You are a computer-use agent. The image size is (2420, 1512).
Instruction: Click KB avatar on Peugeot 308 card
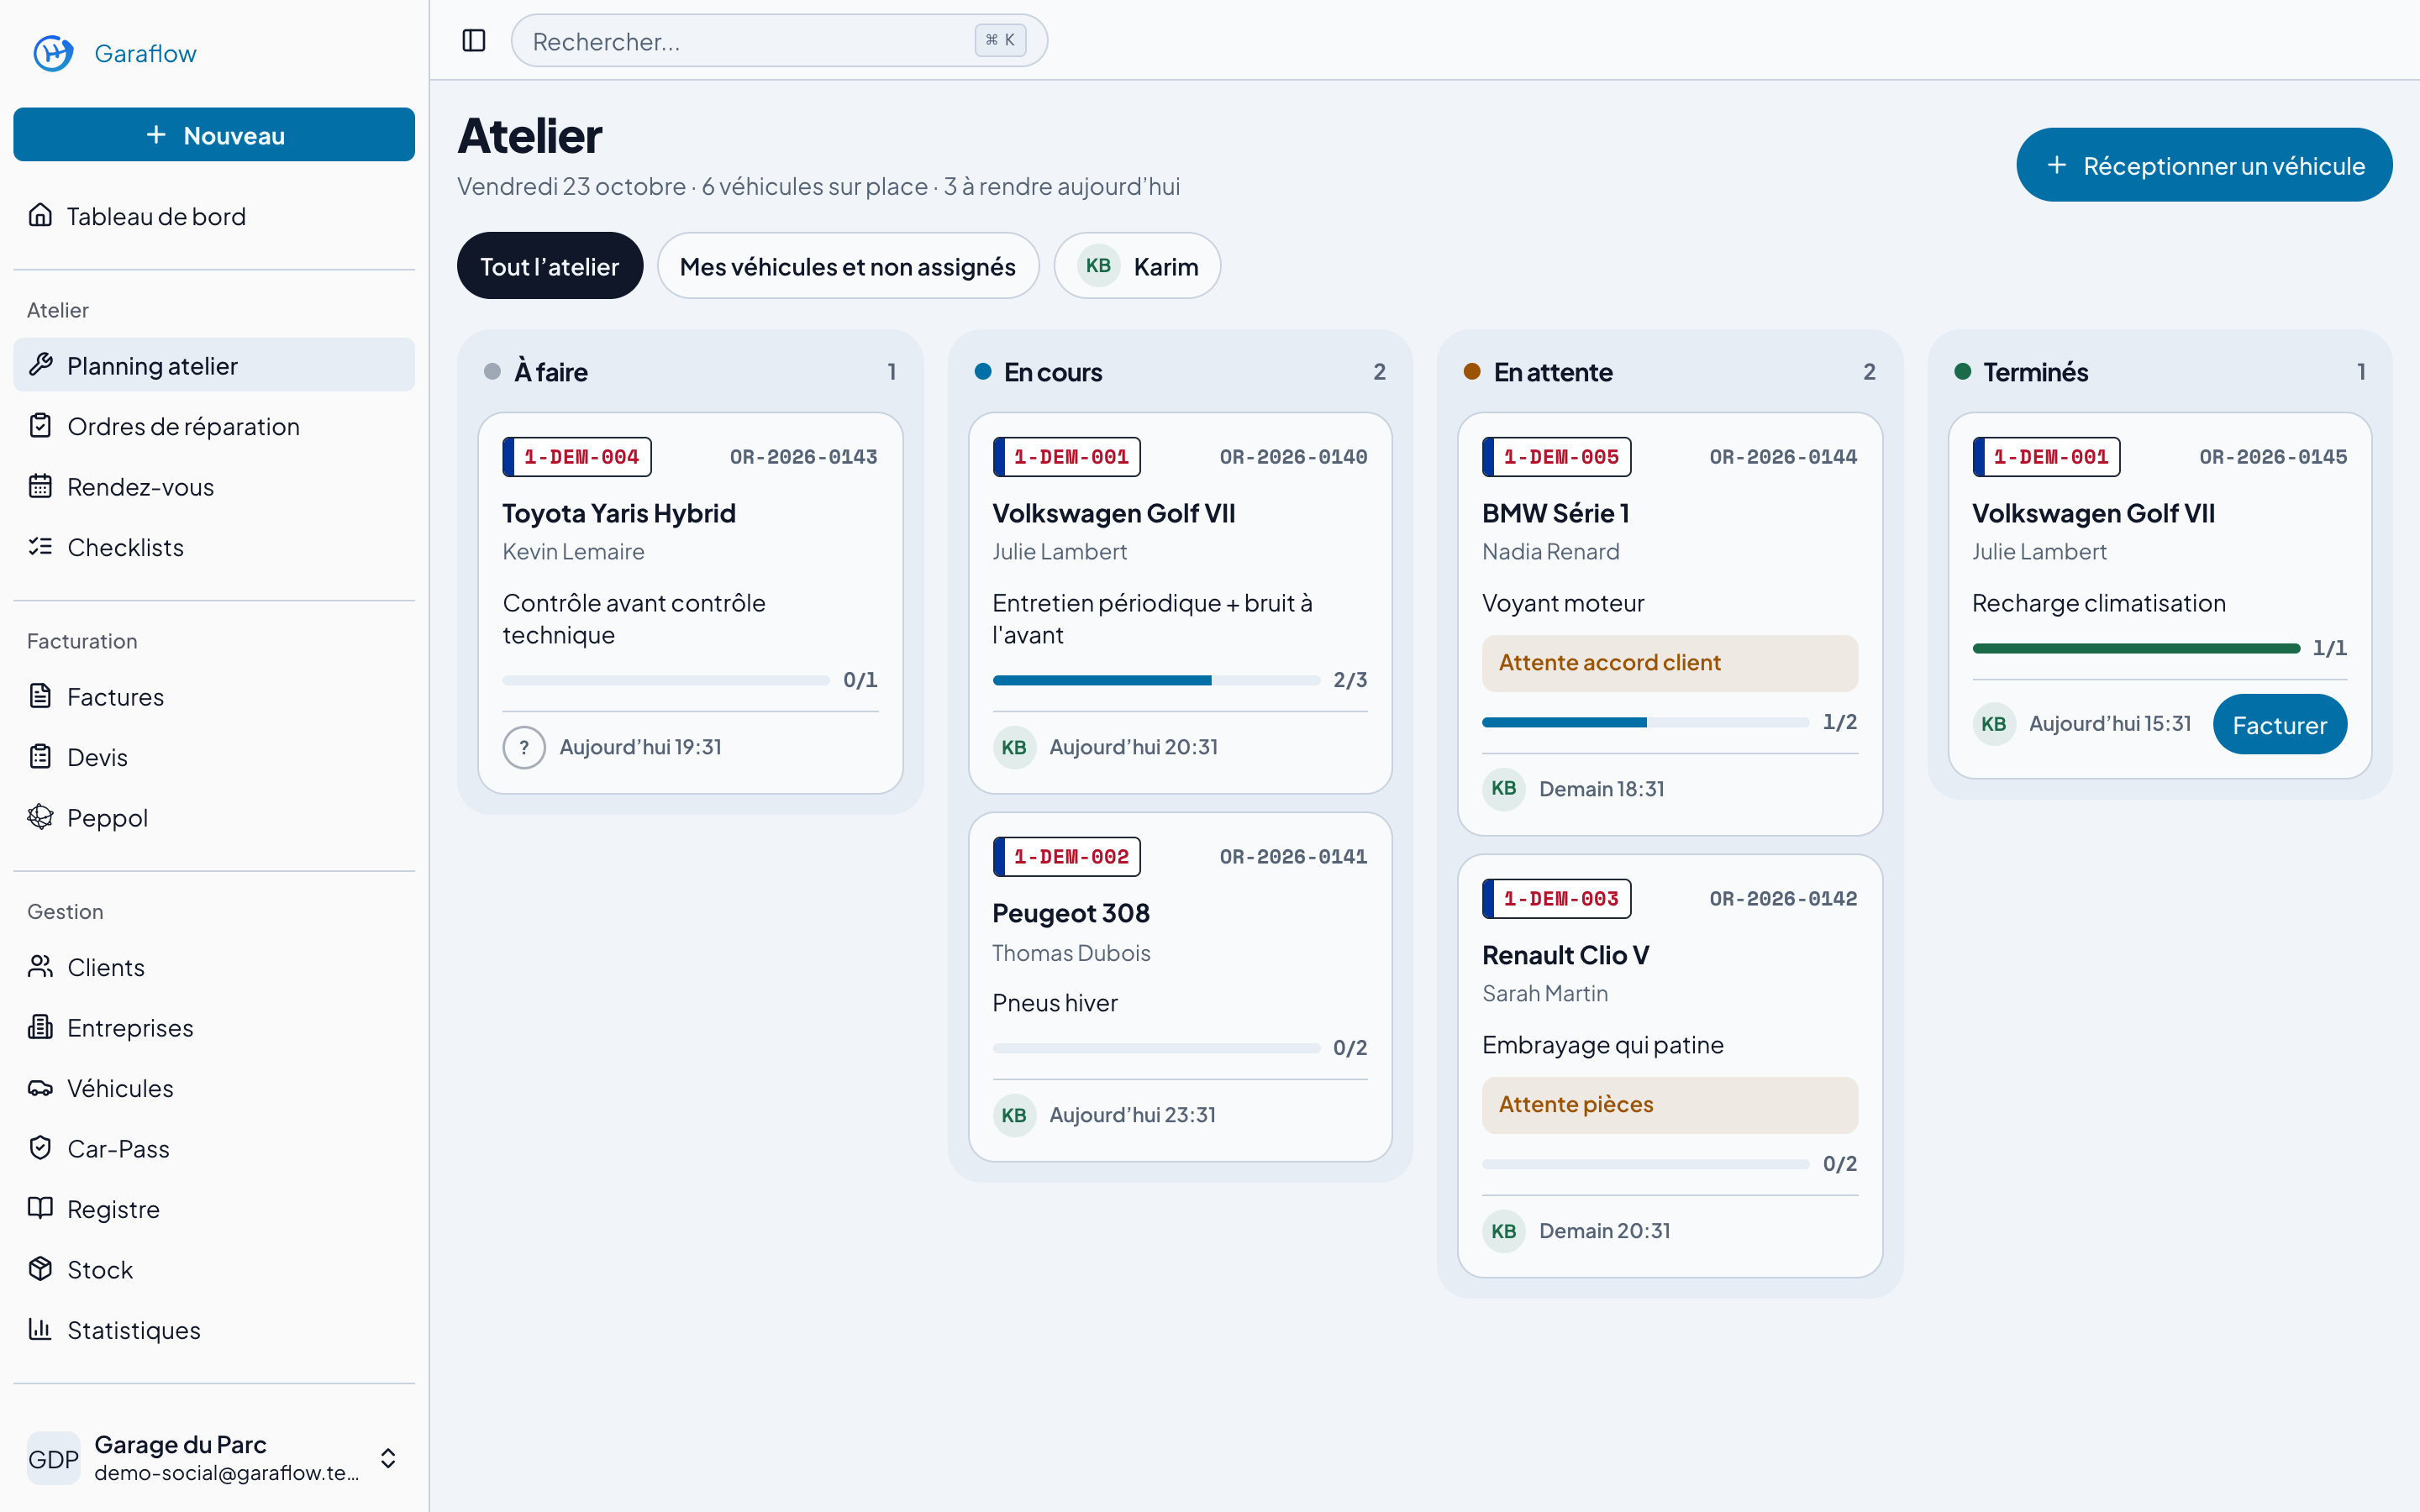tap(1014, 1115)
